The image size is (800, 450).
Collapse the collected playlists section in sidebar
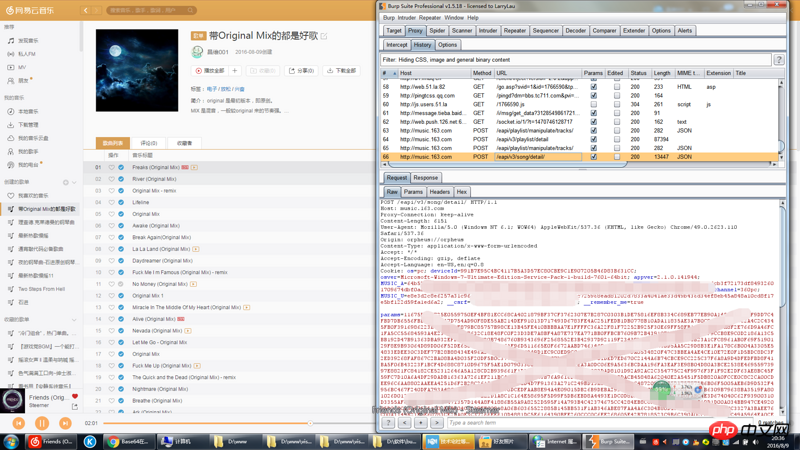(x=74, y=320)
